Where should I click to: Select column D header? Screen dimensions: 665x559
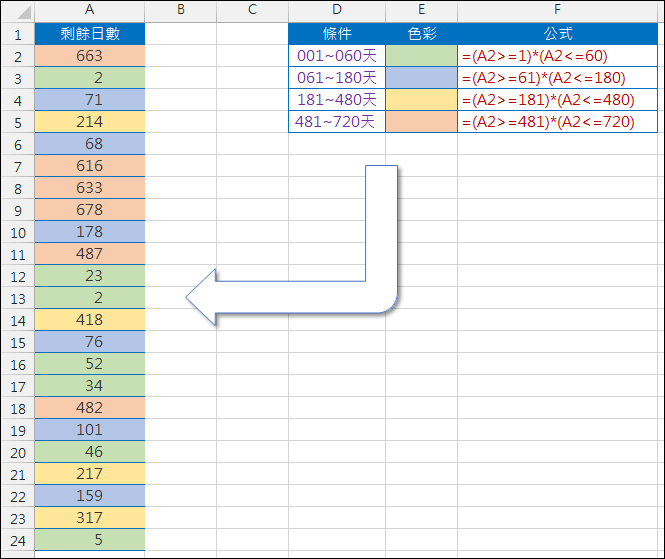(337, 10)
